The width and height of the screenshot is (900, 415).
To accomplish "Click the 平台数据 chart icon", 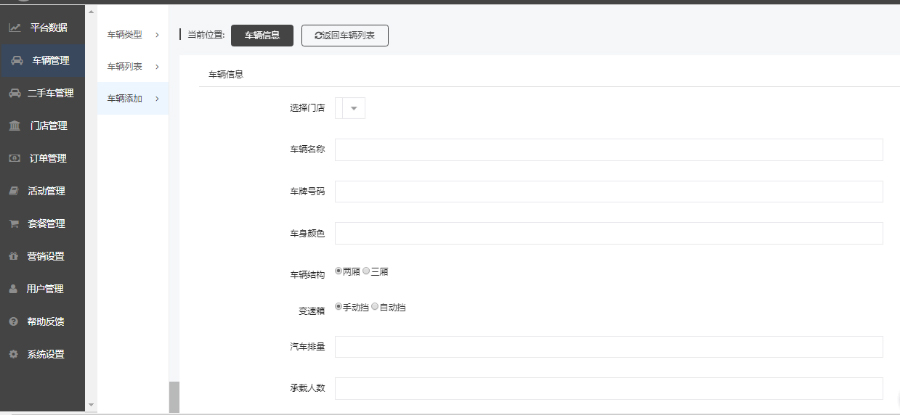I will pyautogui.click(x=15, y=27).
